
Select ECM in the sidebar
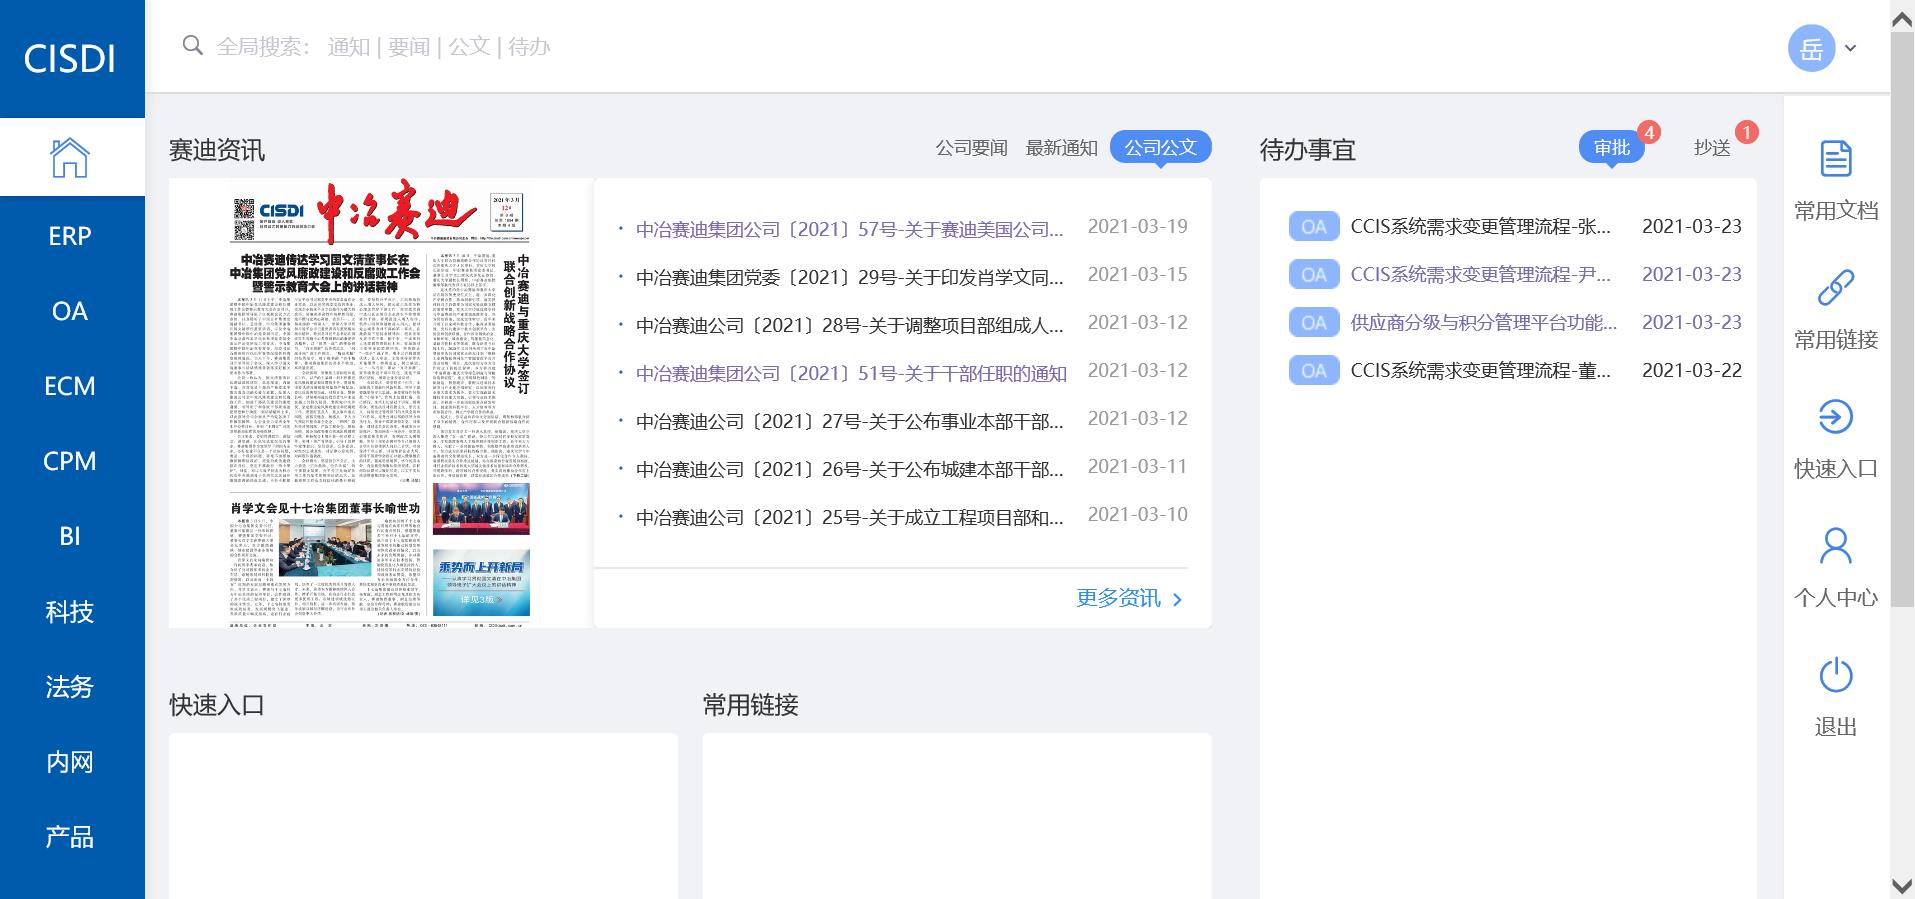click(70, 386)
